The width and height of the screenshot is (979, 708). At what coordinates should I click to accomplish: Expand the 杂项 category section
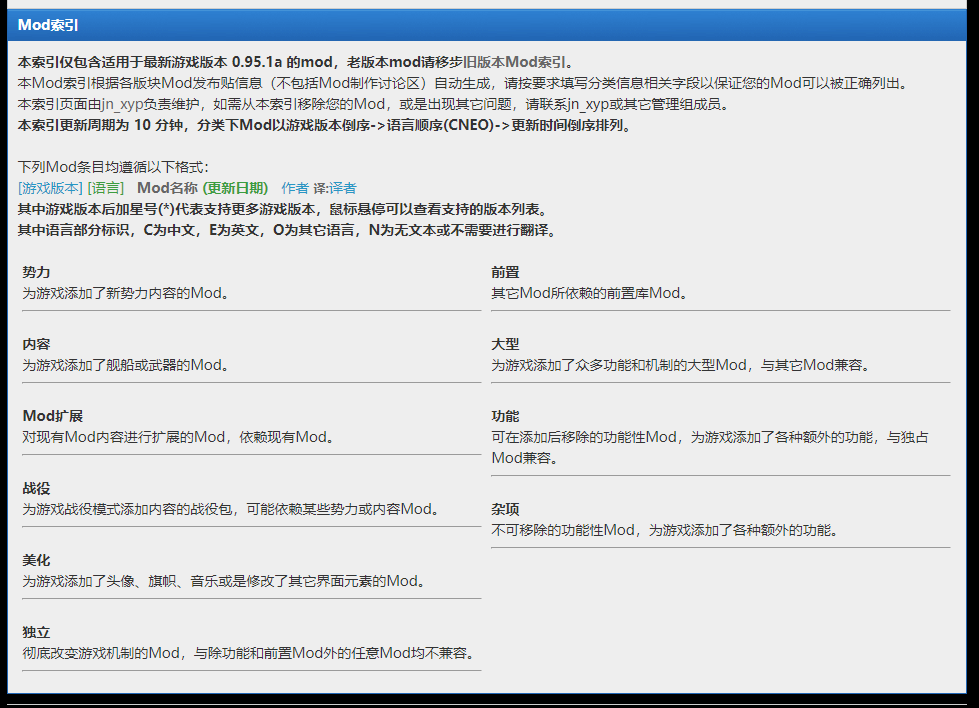click(505, 509)
